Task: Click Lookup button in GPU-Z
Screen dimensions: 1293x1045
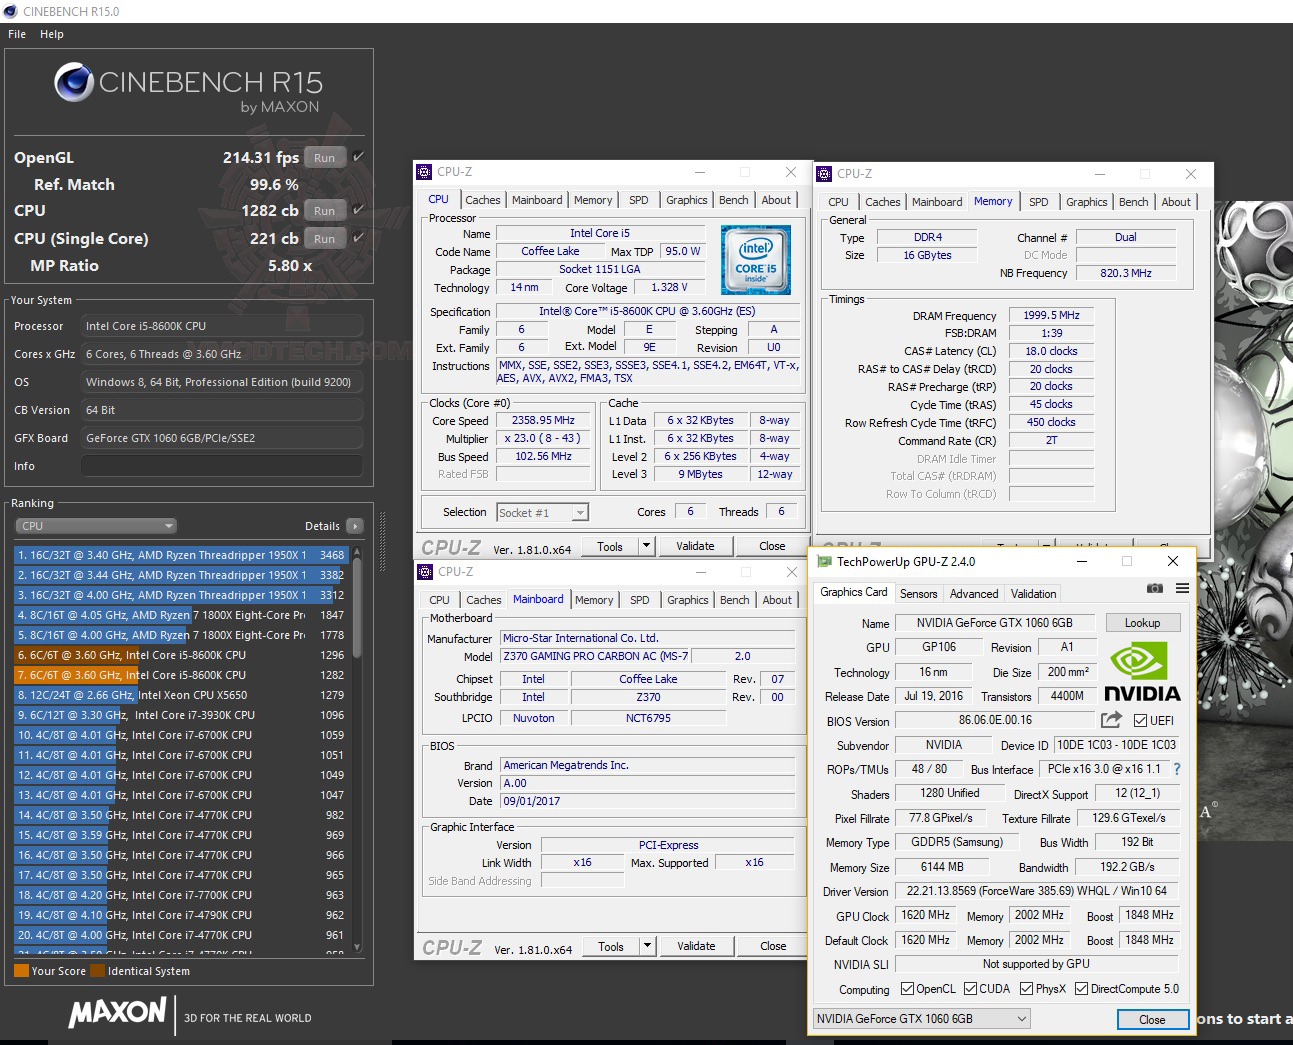Action: click(x=1142, y=622)
